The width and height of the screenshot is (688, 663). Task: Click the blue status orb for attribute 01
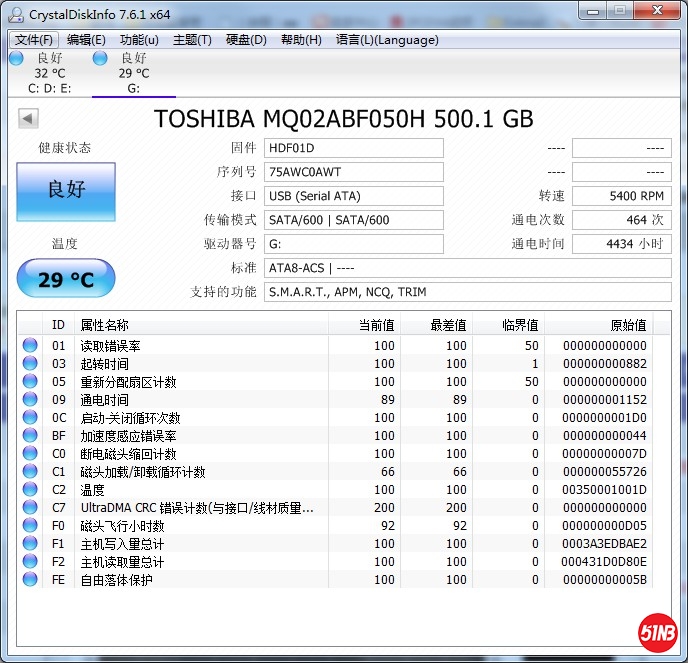(30, 346)
